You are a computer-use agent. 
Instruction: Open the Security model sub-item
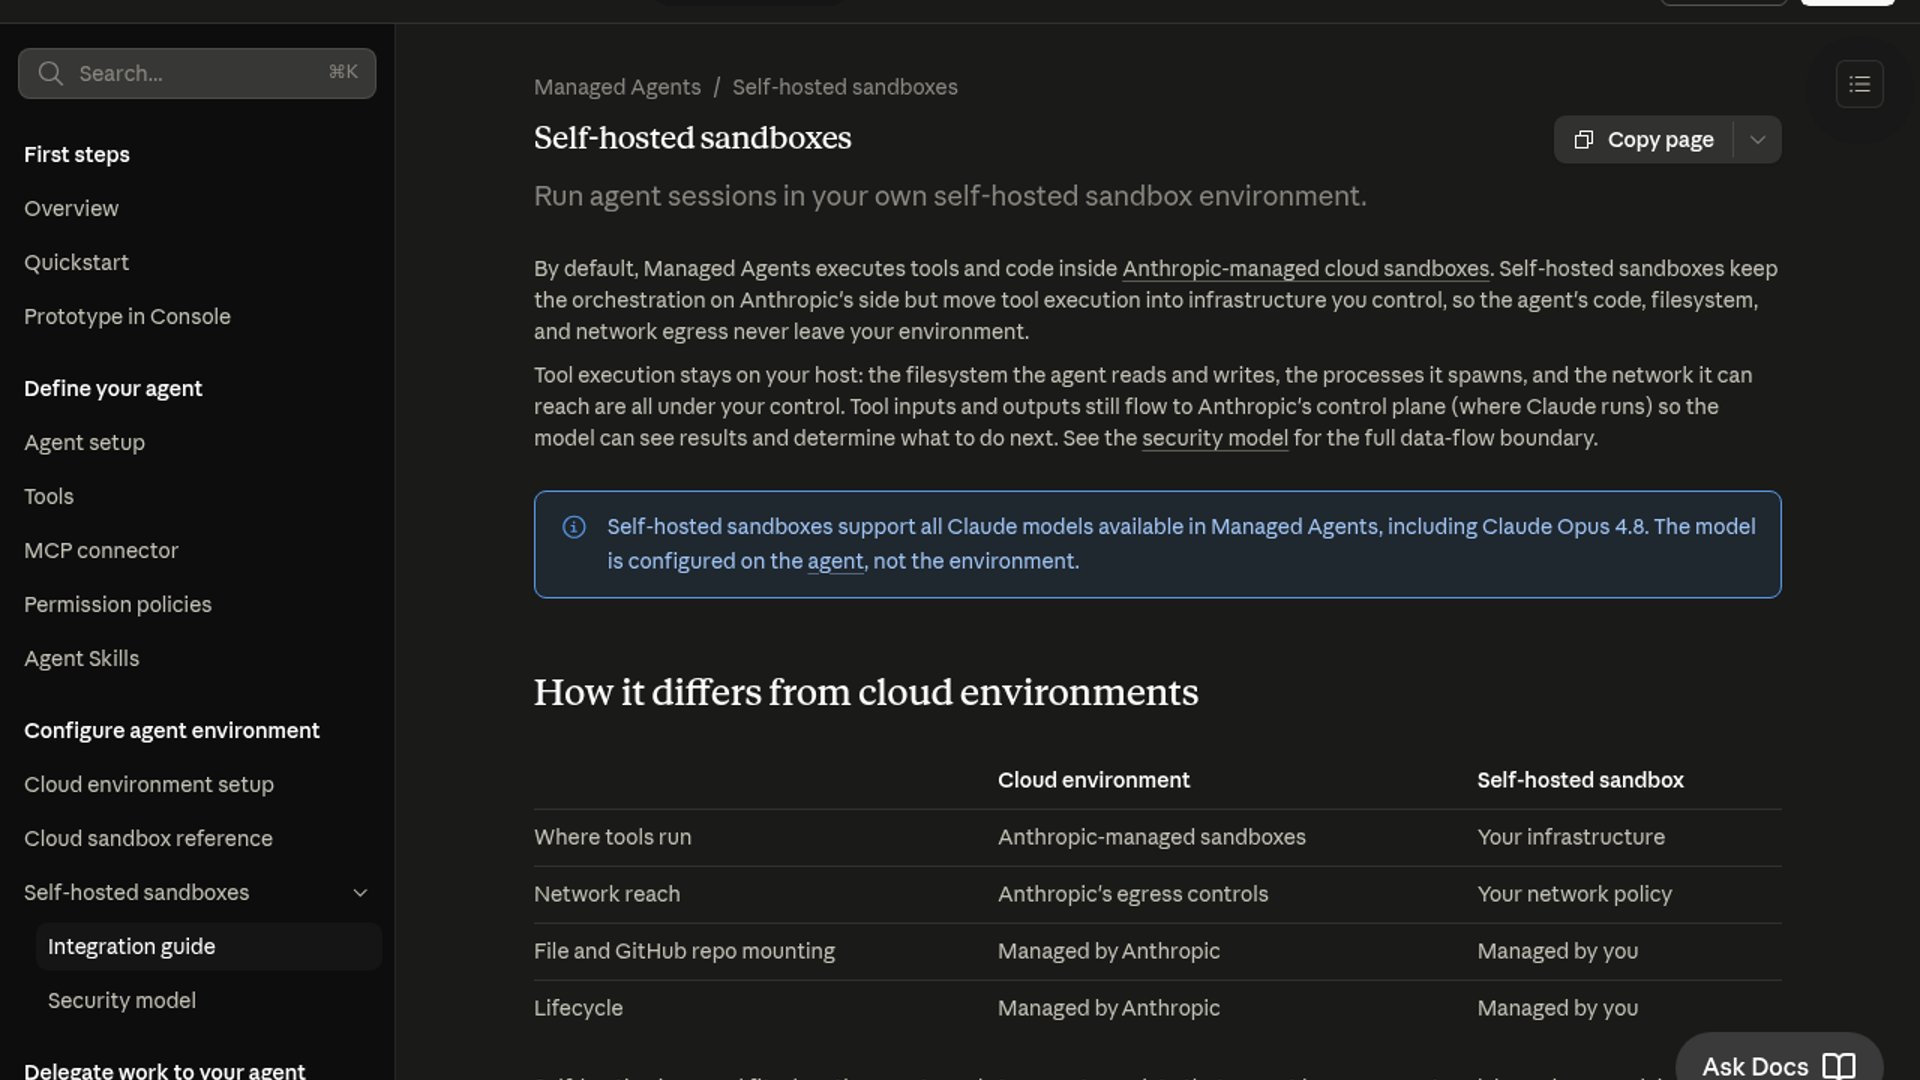coord(122,1001)
